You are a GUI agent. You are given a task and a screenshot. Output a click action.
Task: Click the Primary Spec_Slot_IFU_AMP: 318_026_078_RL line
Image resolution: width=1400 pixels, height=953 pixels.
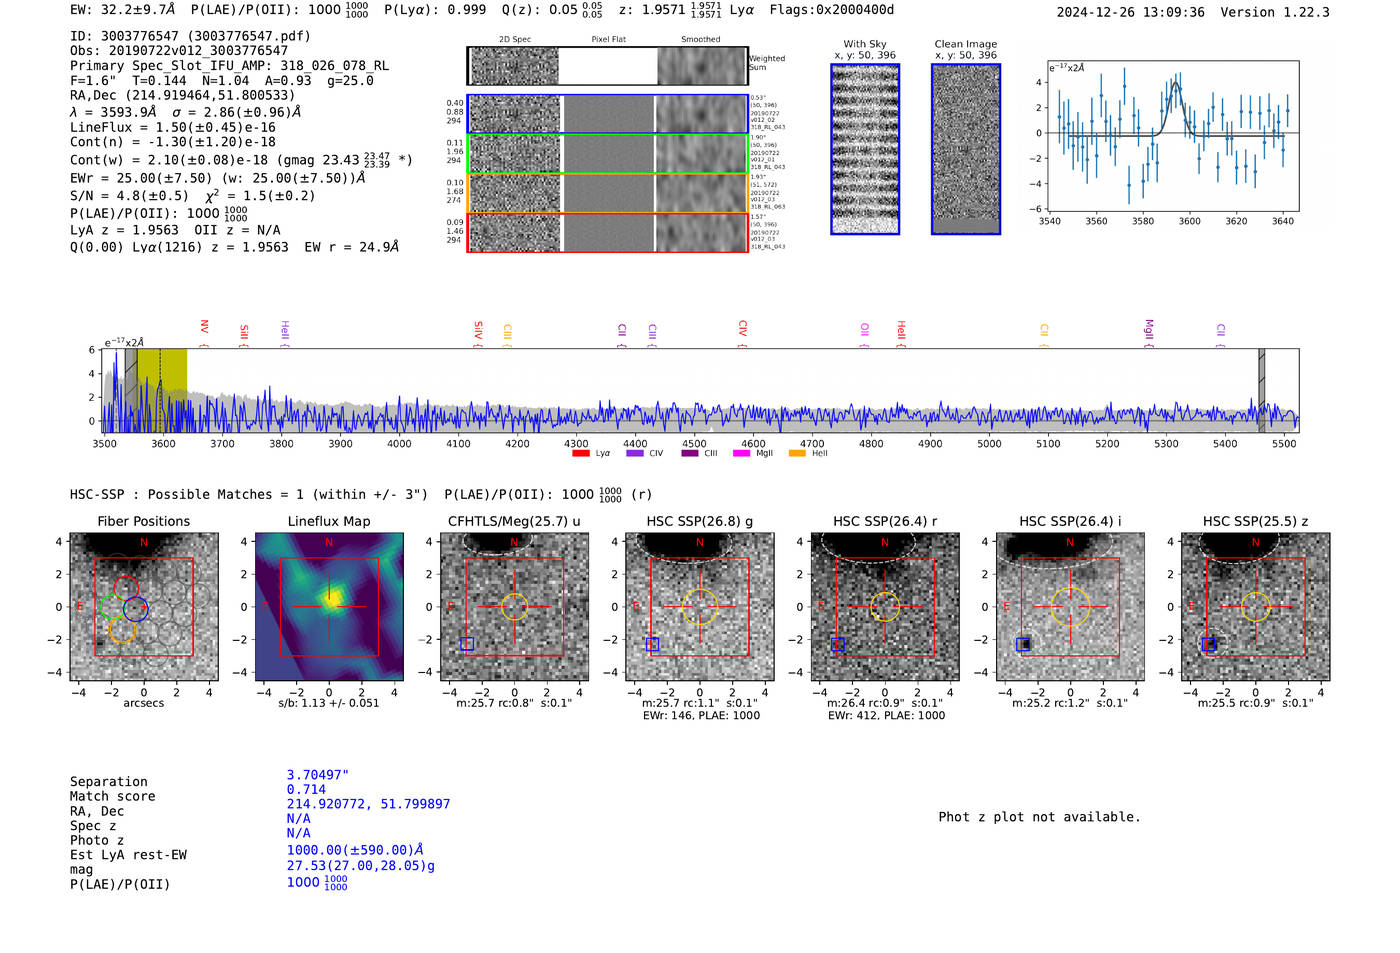click(229, 66)
